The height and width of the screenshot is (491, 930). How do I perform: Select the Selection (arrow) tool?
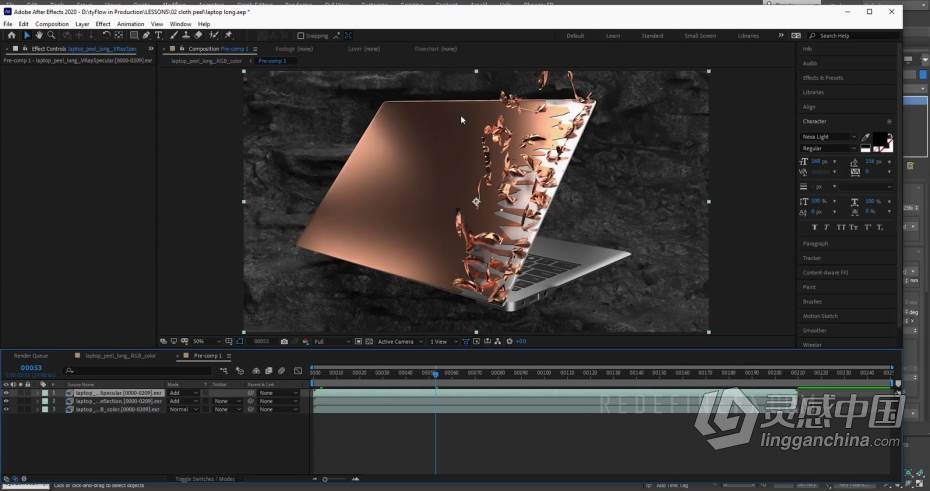[x=27, y=36]
